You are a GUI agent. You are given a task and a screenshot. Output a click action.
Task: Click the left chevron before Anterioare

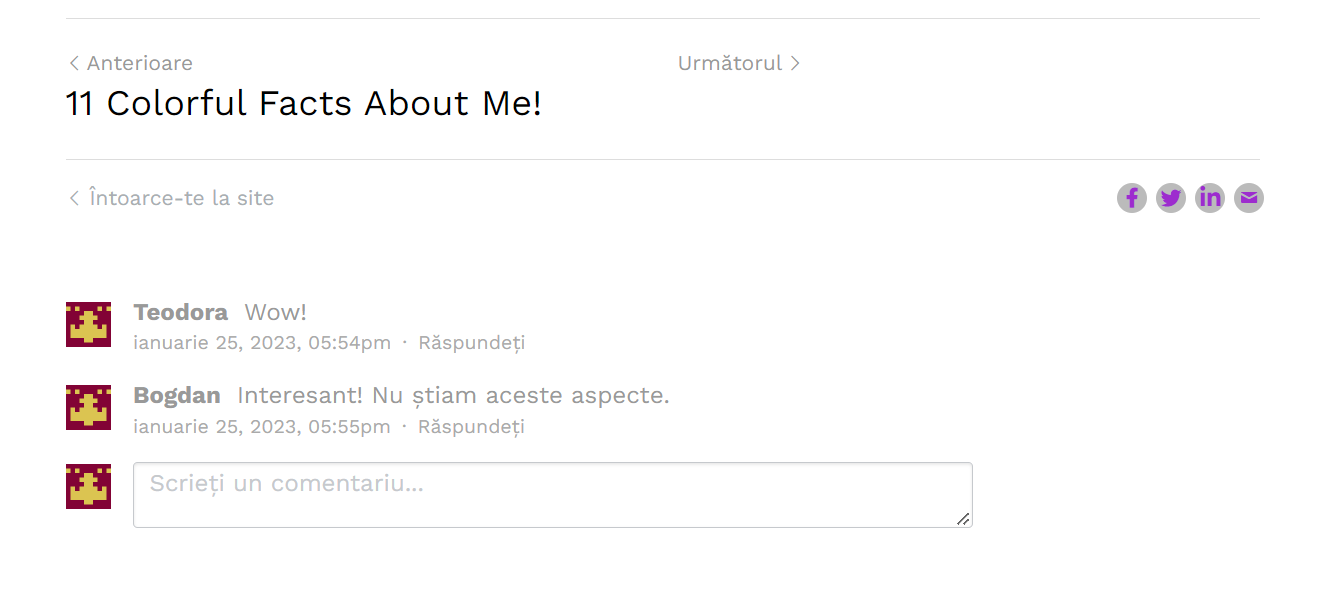(74, 63)
